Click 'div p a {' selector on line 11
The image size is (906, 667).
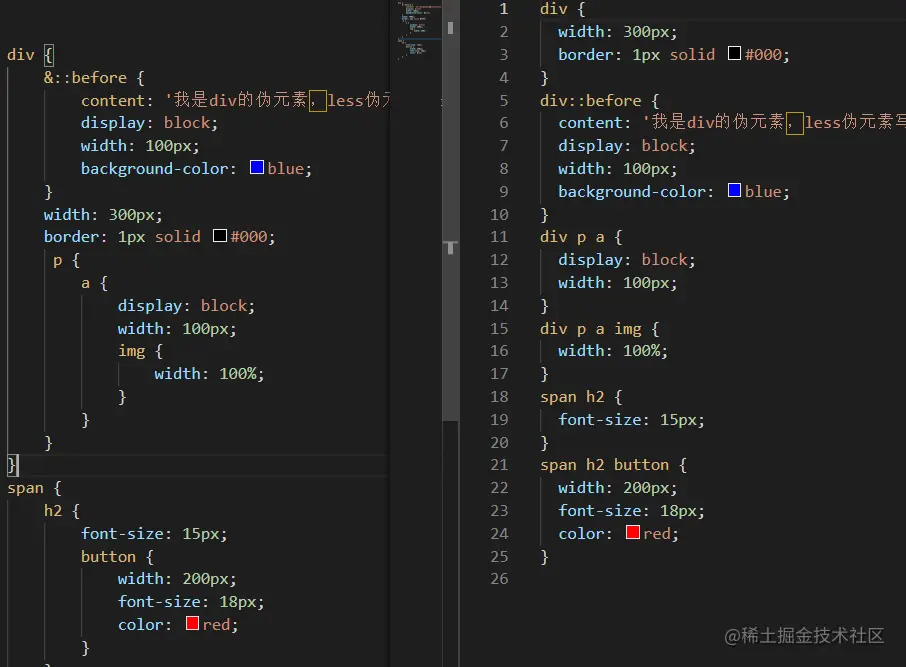tap(581, 237)
